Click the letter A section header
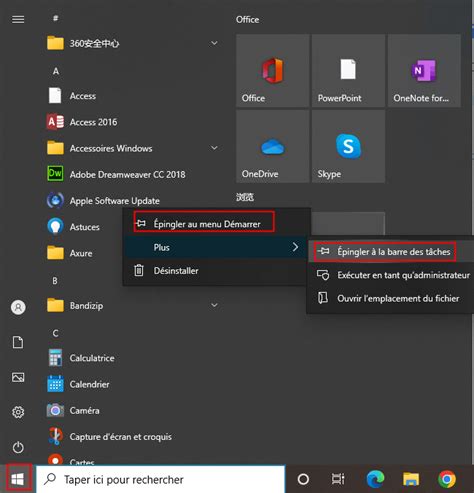The image size is (474, 493). (x=56, y=71)
